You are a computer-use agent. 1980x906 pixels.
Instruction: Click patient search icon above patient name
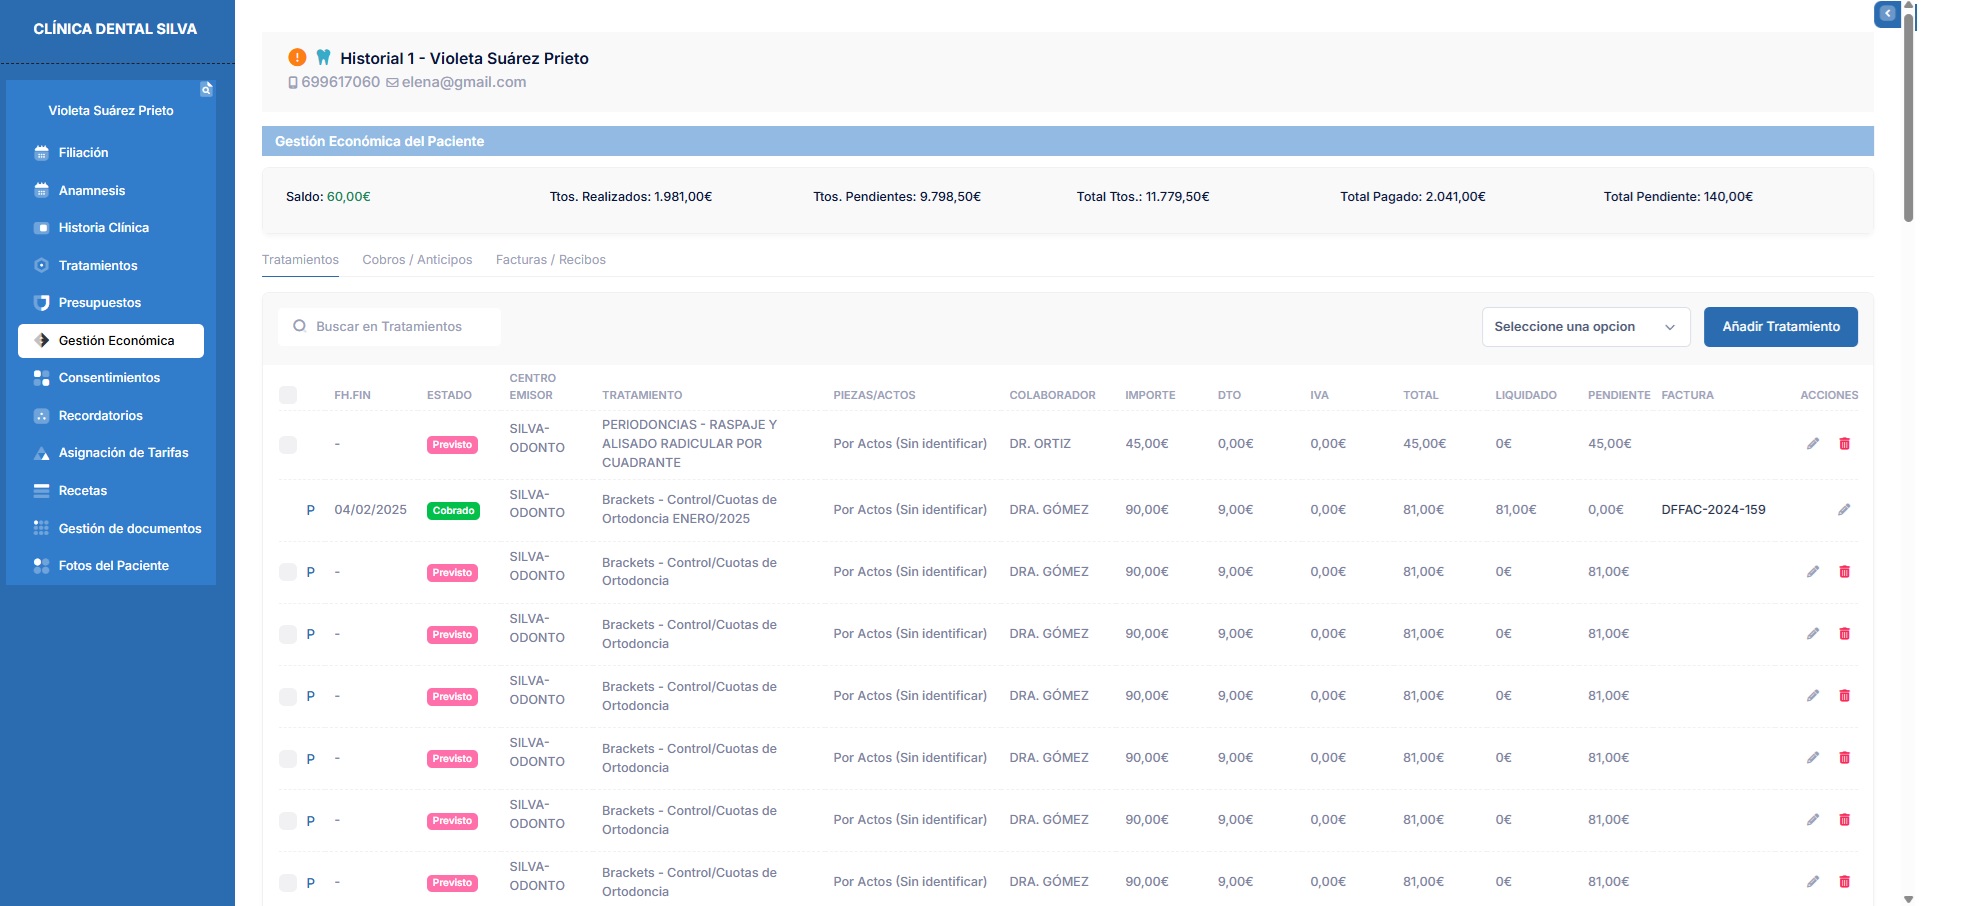click(x=206, y=89)
